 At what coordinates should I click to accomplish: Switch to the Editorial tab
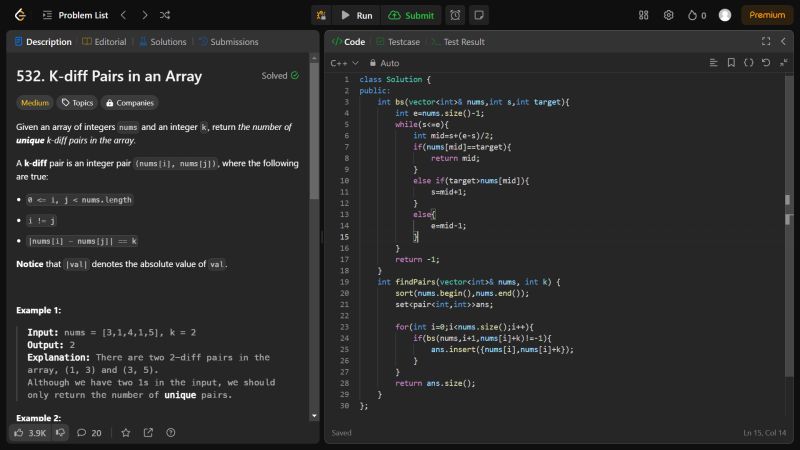(x=105, y=42)
